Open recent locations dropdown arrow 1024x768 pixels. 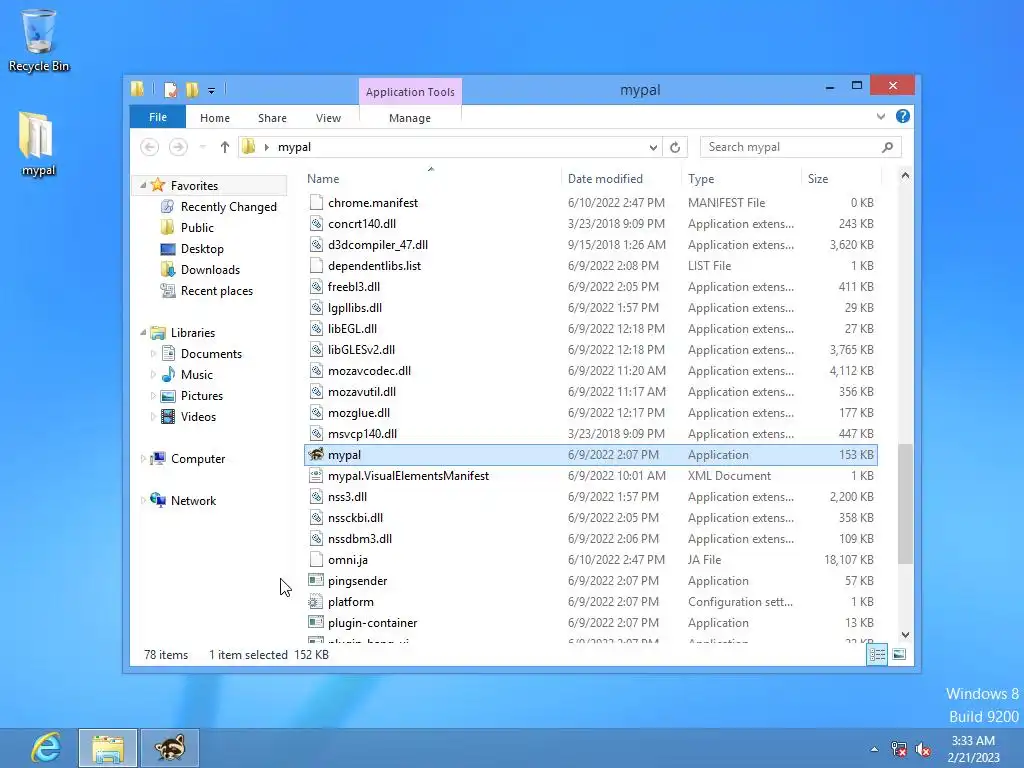tap(203, 147)
